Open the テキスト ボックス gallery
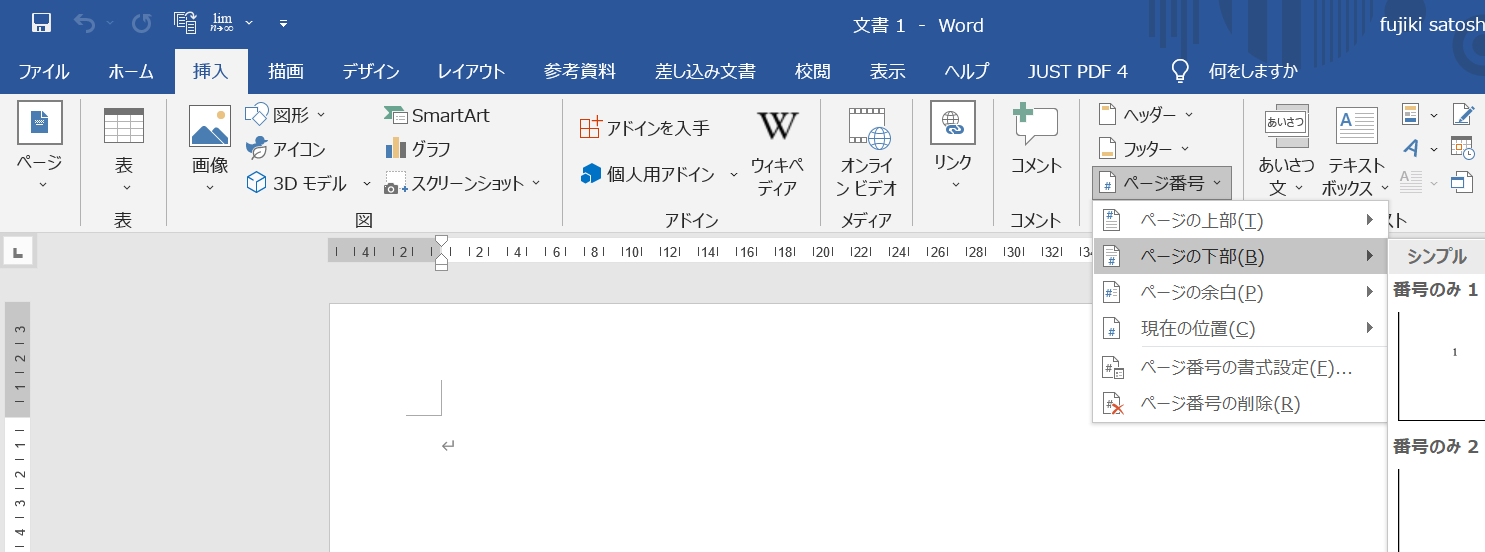The height and width of the screenshot is (552, 1485). click(x=1357, y=150)
